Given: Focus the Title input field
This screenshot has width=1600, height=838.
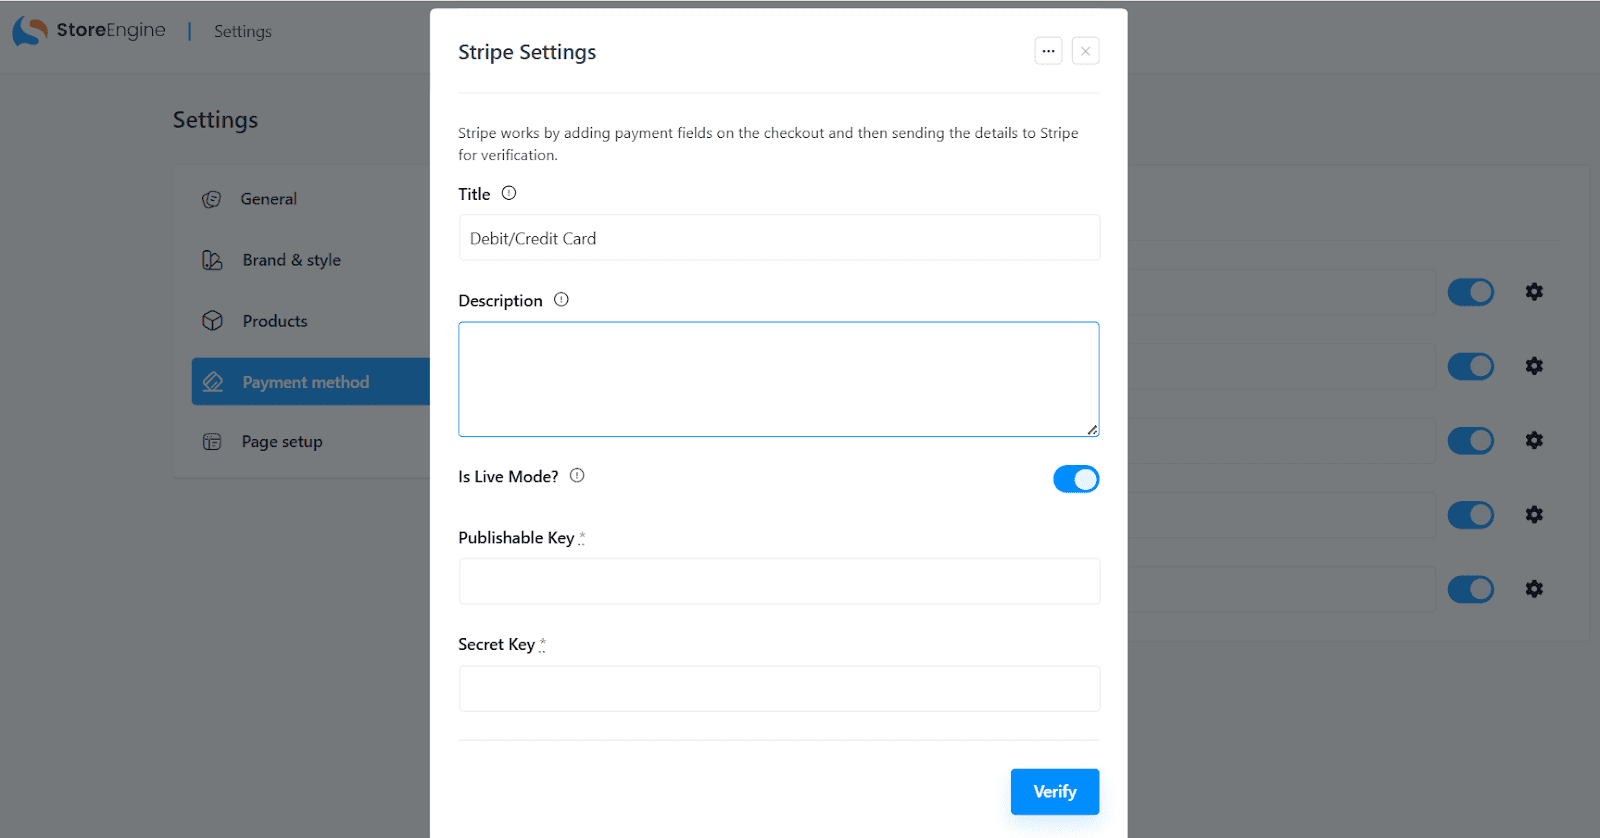Looking at the screenshot, I should point(779,238).
